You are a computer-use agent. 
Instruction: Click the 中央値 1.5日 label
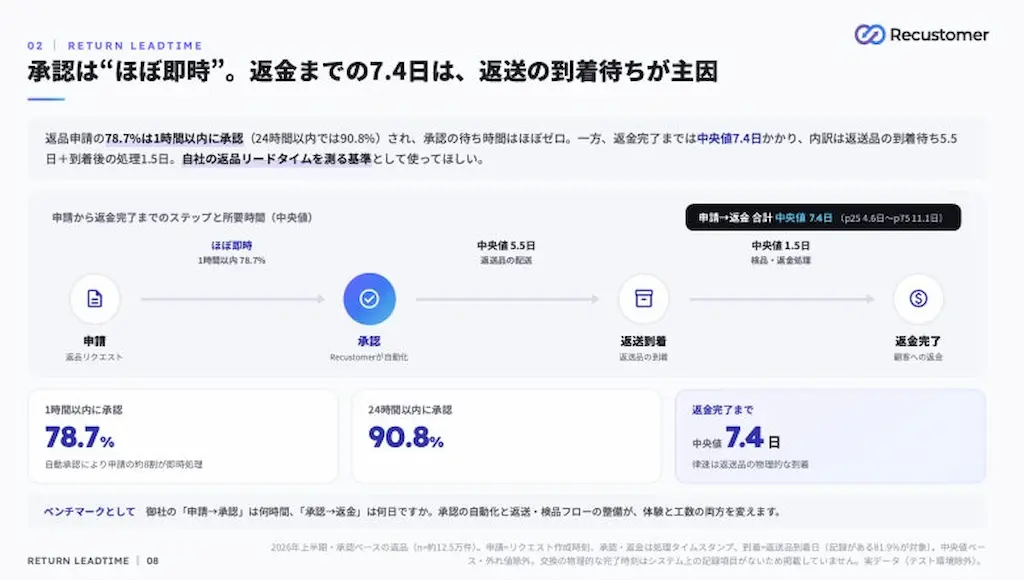[x=780, y=246]
